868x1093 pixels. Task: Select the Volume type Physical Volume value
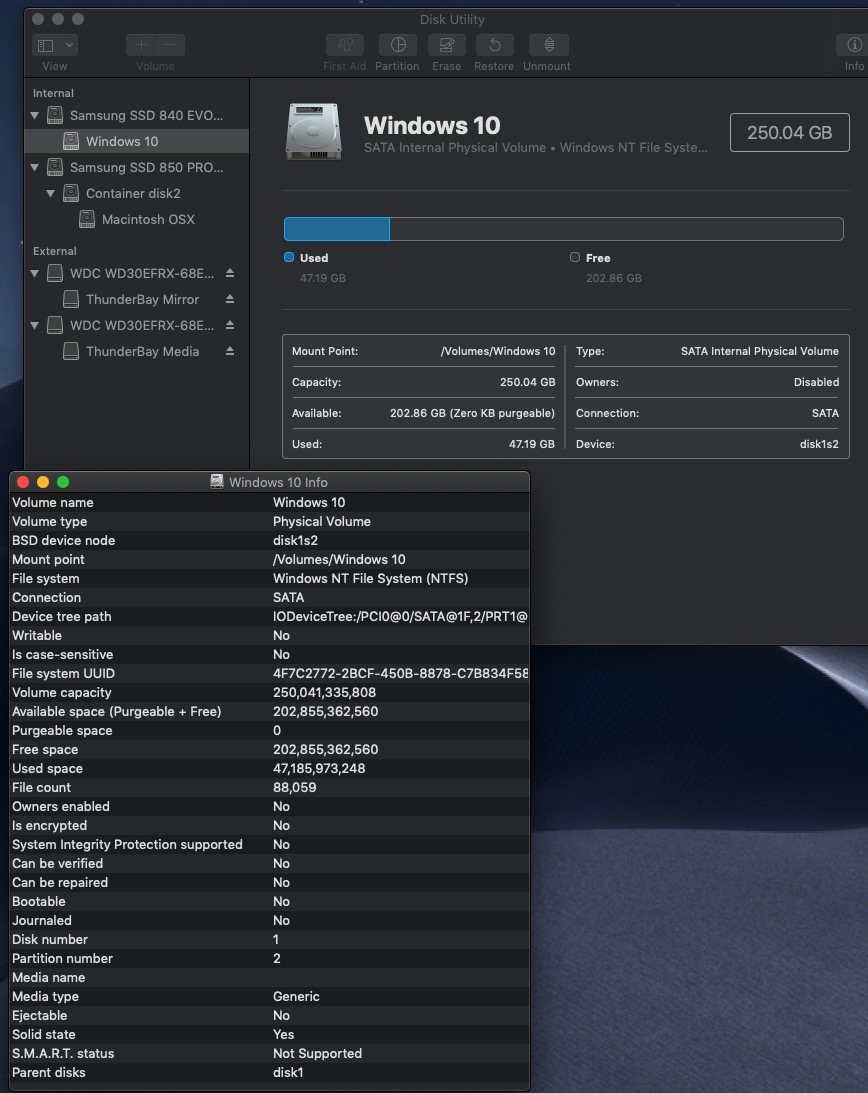[321, 521]
